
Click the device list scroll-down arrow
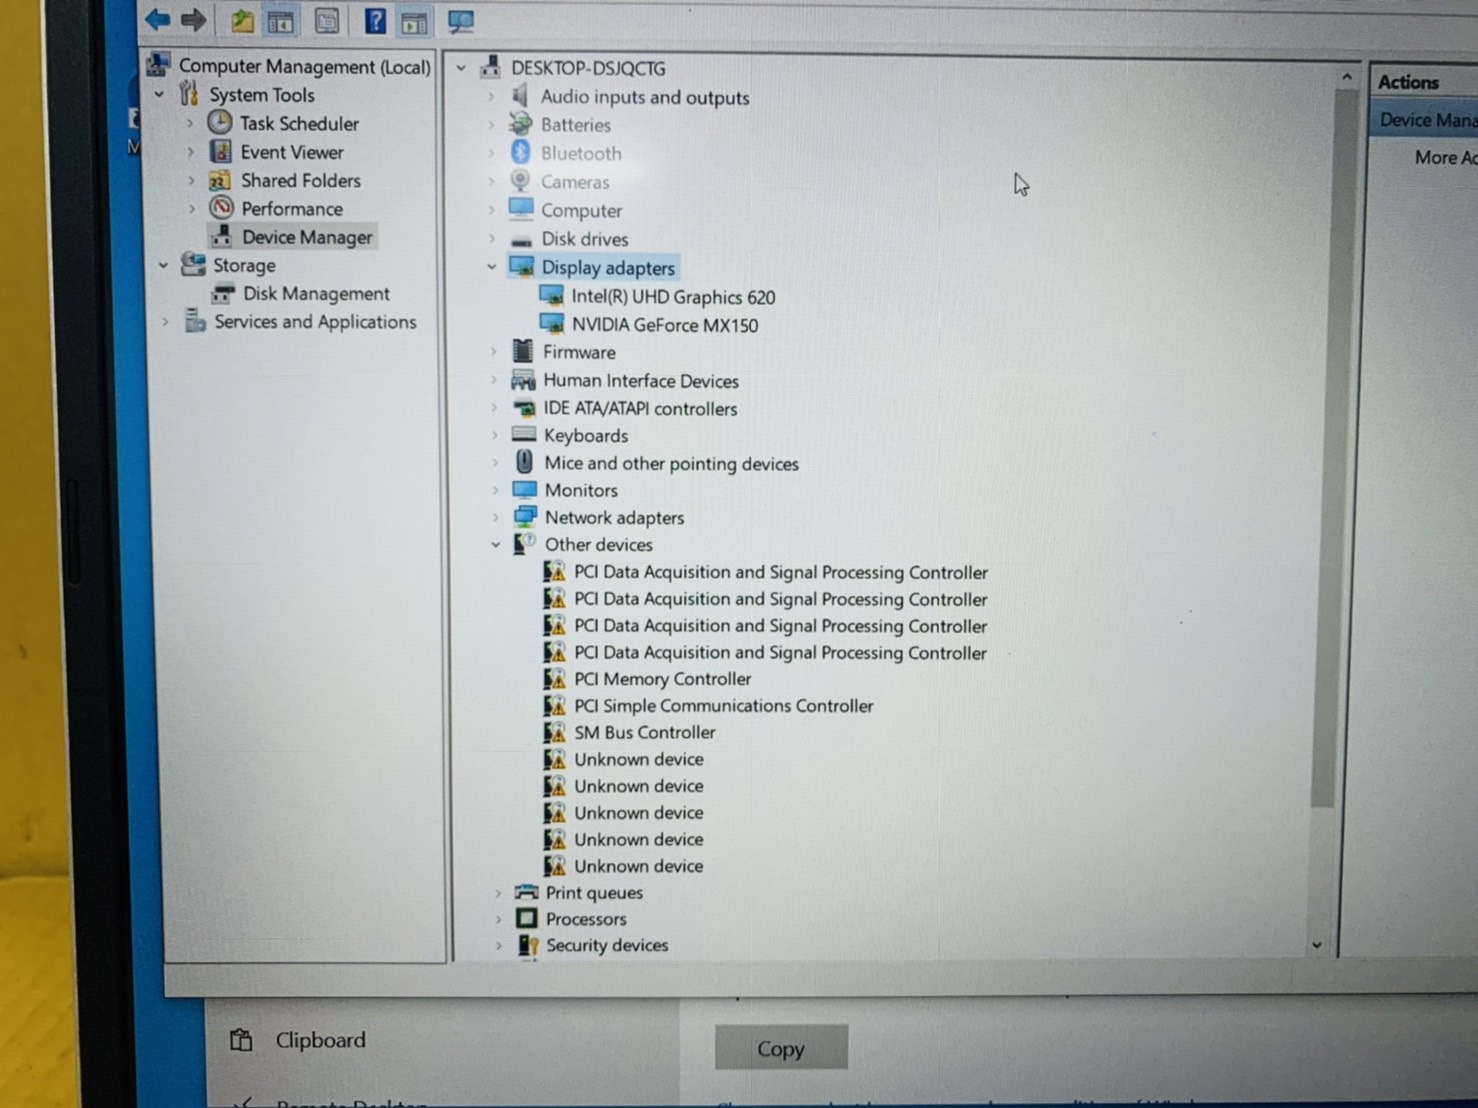point(1317,945)
